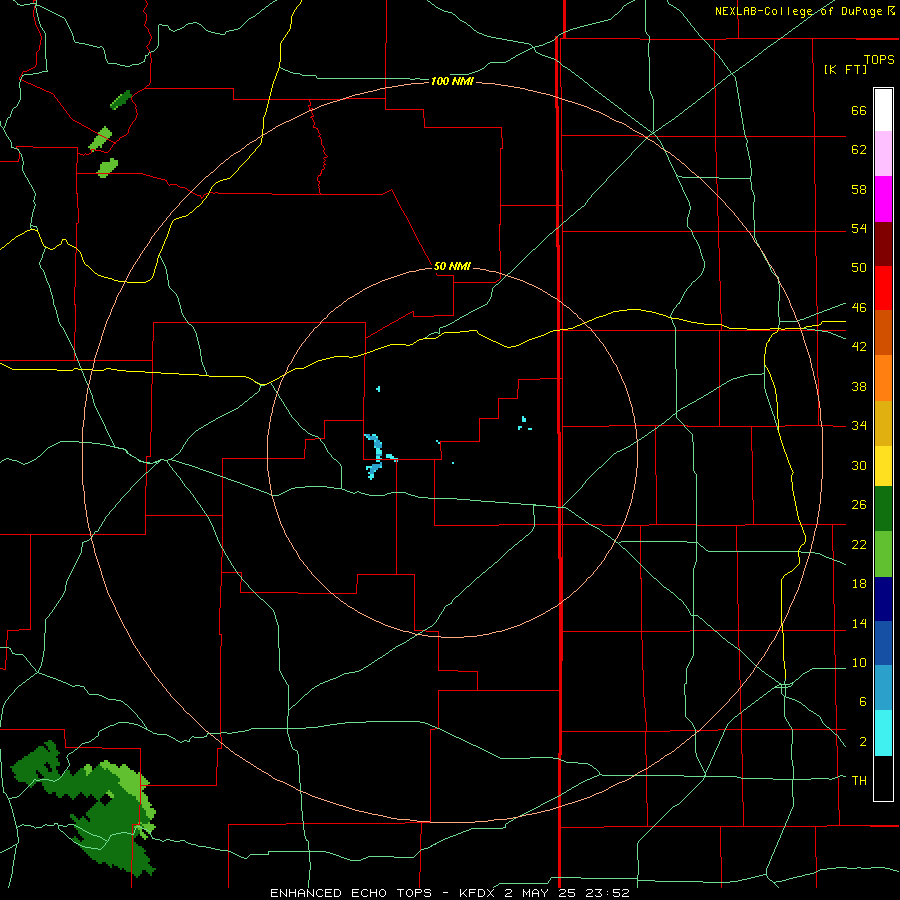The width and height of the screenshot is (900, 900).
Task: Pick the light green legend color band
Action: (x=883, y=554)
